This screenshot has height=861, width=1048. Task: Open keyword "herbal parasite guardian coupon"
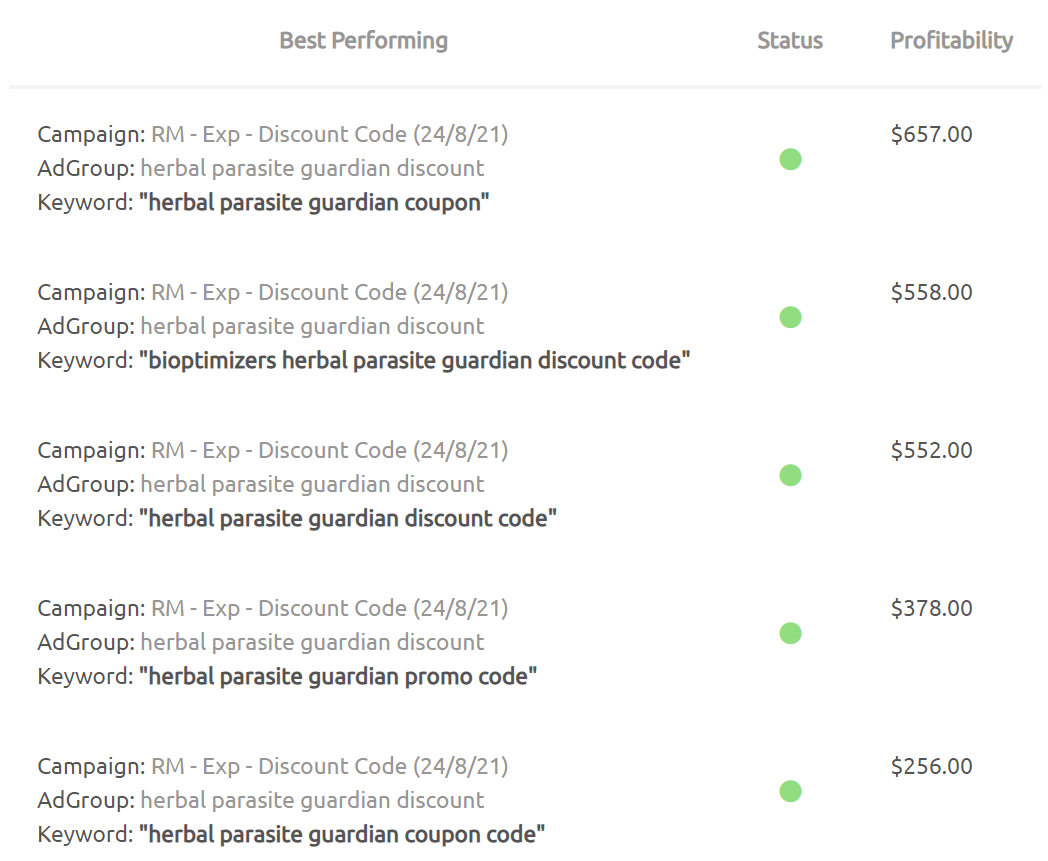click(314, 203)
